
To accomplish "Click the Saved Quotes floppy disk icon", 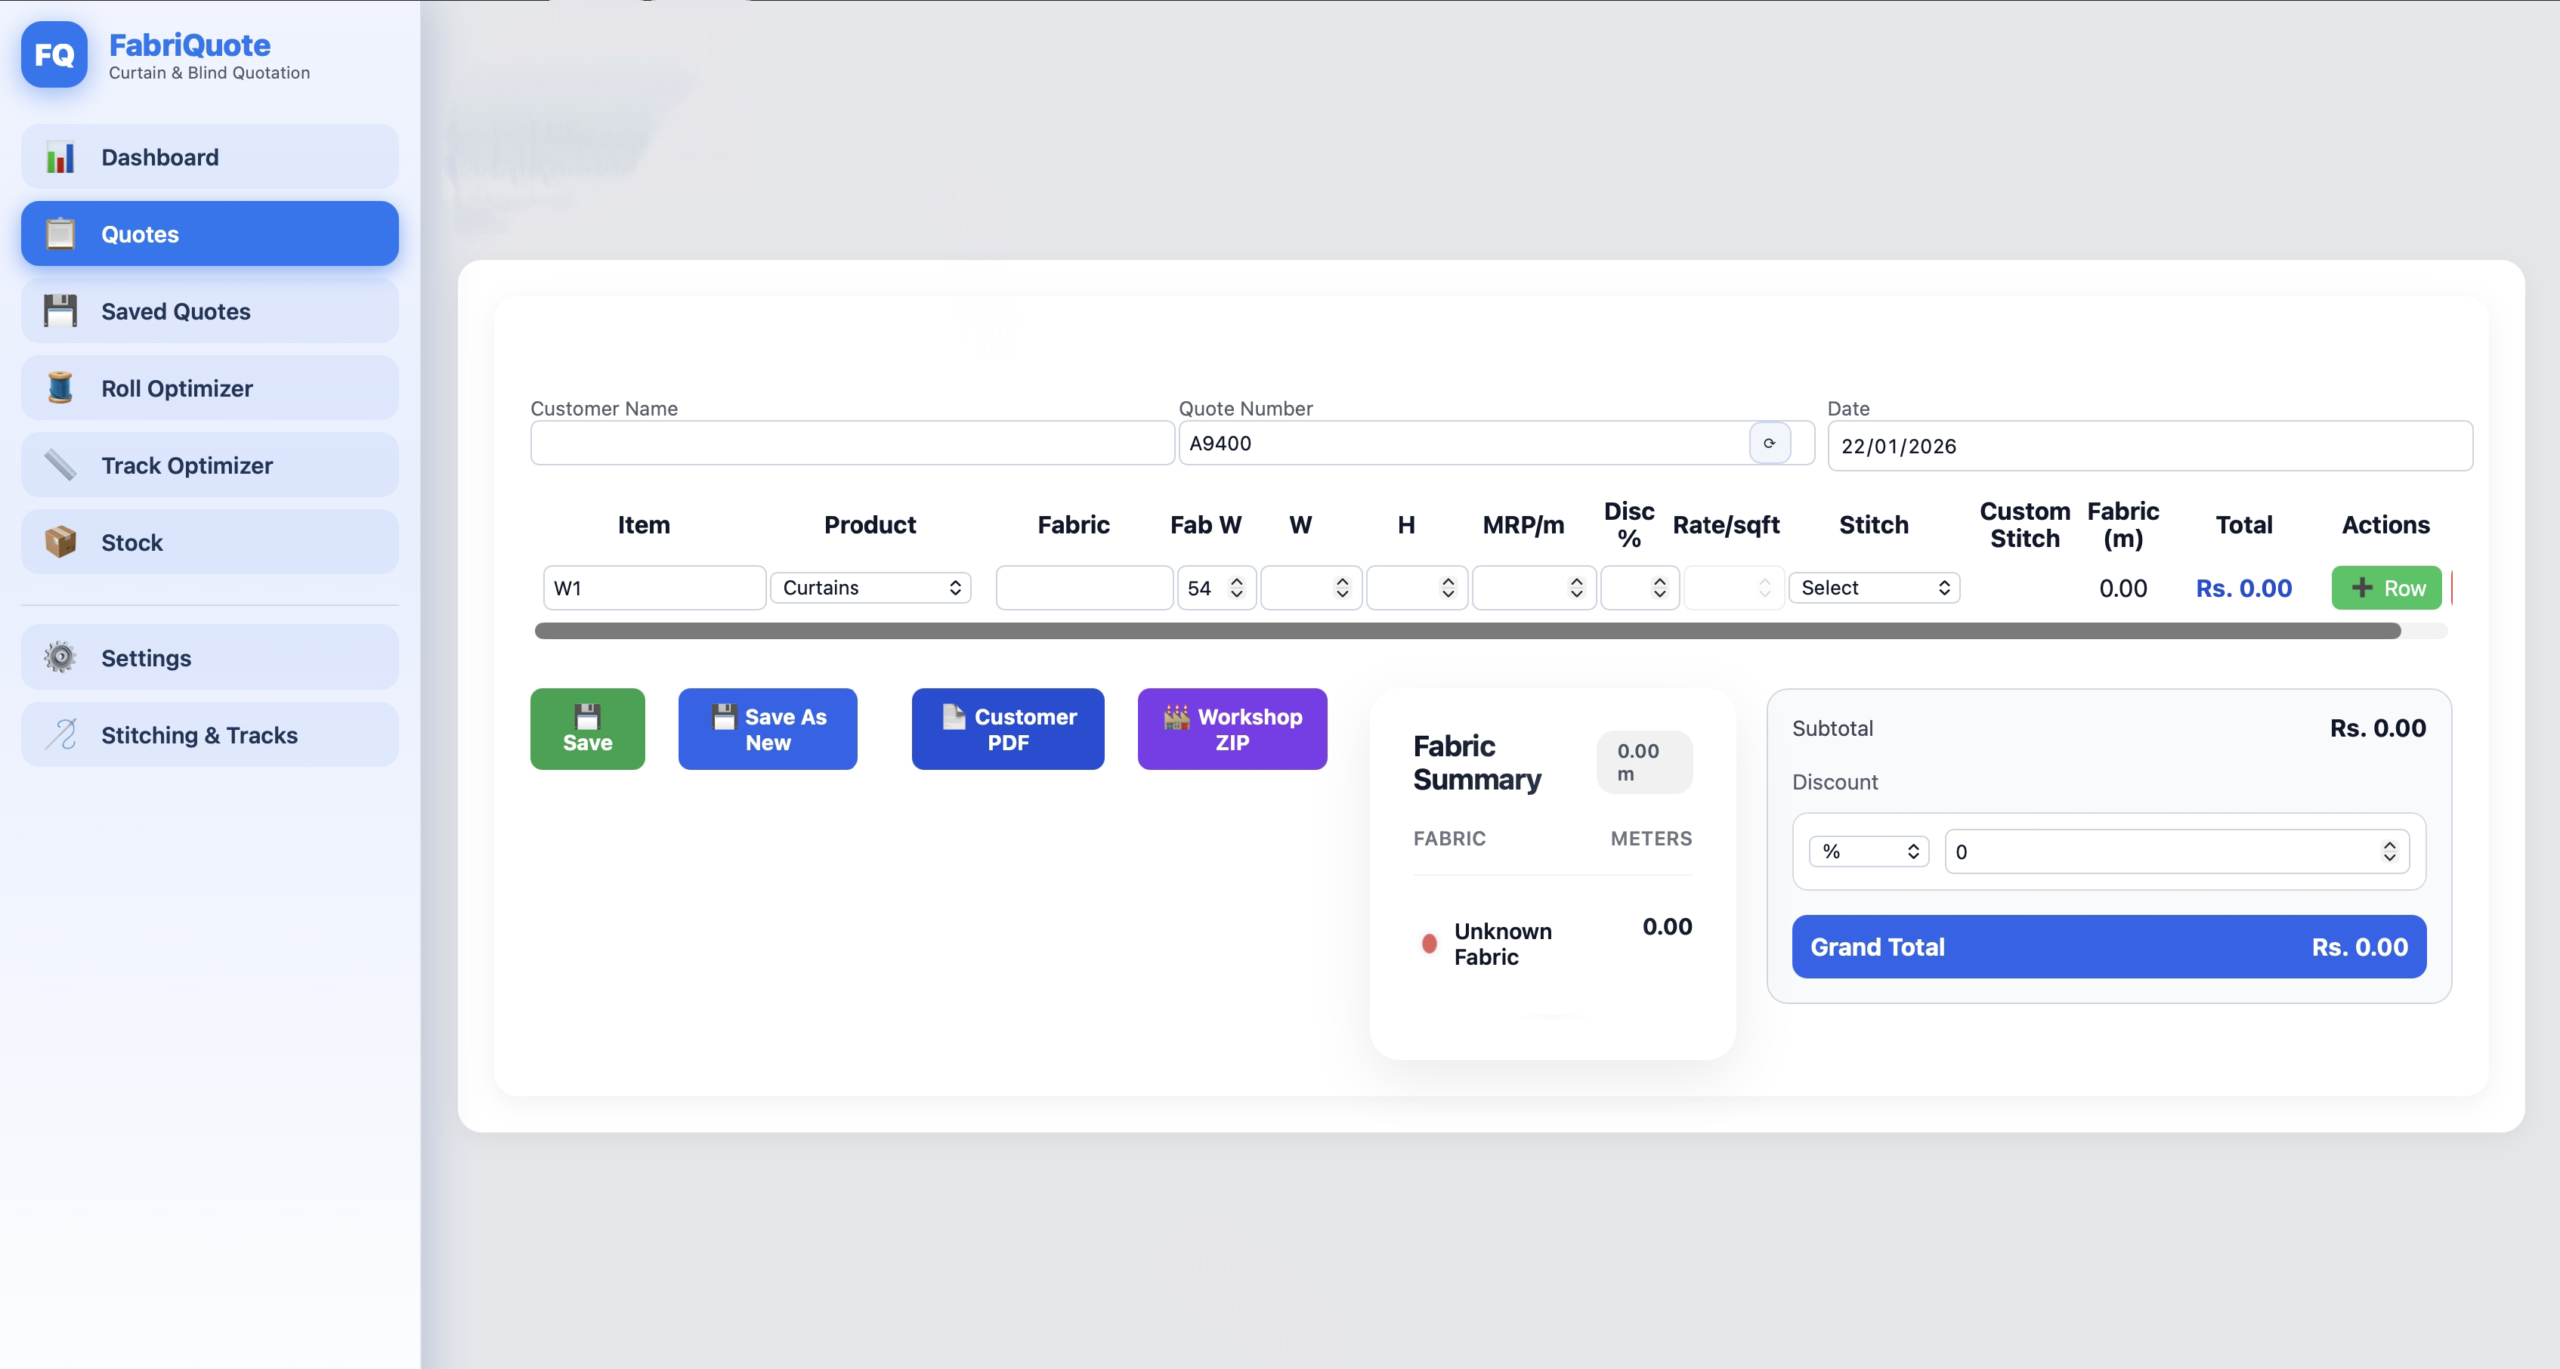I will pos(60,311).
